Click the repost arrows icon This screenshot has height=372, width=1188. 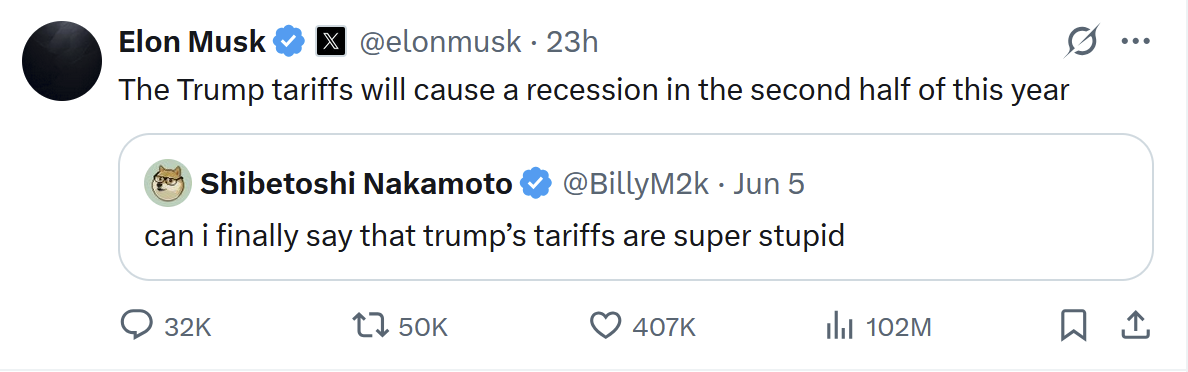tap(371, 326)
